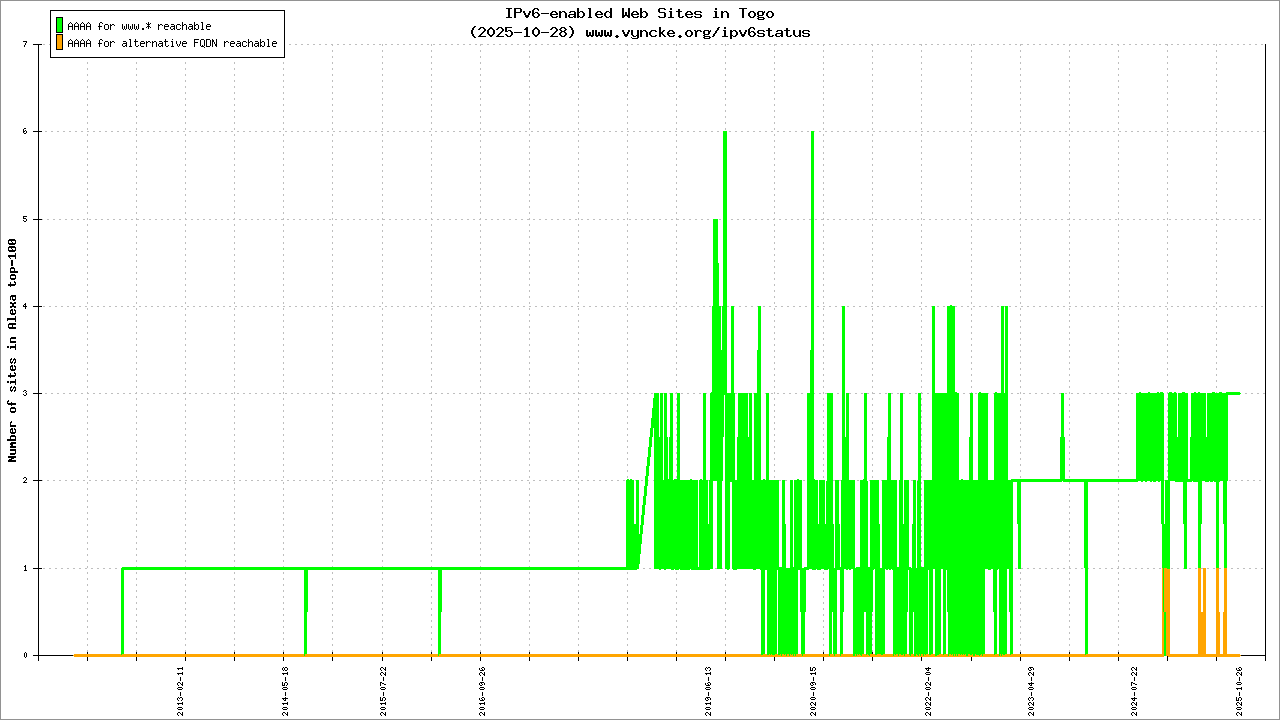This screenshot has width=1280, height=720.
Task: Click the 2020-09-15 x-axis date label
Action: [813, 691]
